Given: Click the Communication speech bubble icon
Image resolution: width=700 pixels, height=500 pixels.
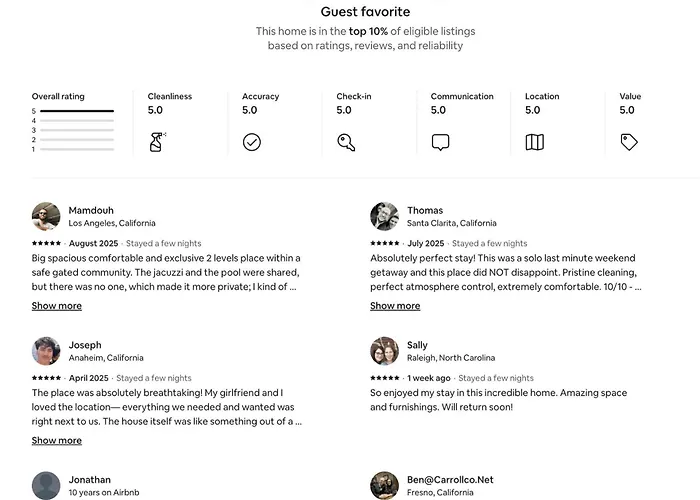Looking at the screenshot, I should point(440,142).
